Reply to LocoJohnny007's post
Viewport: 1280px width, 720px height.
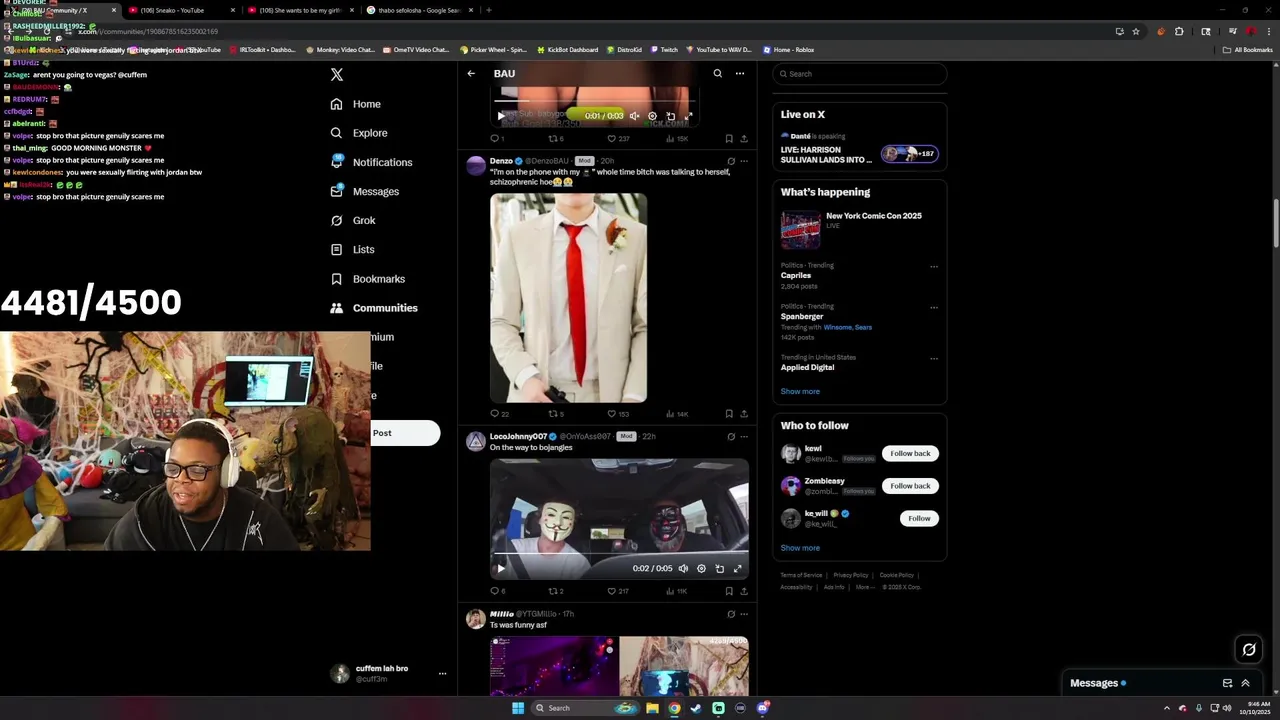[497, 591]
